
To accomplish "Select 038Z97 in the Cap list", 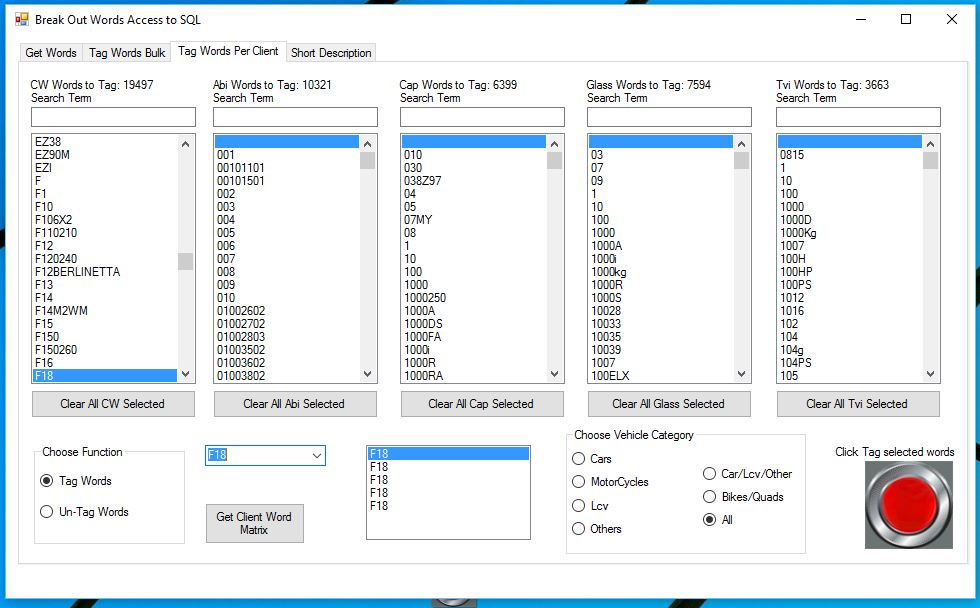I will click(474, 181).
